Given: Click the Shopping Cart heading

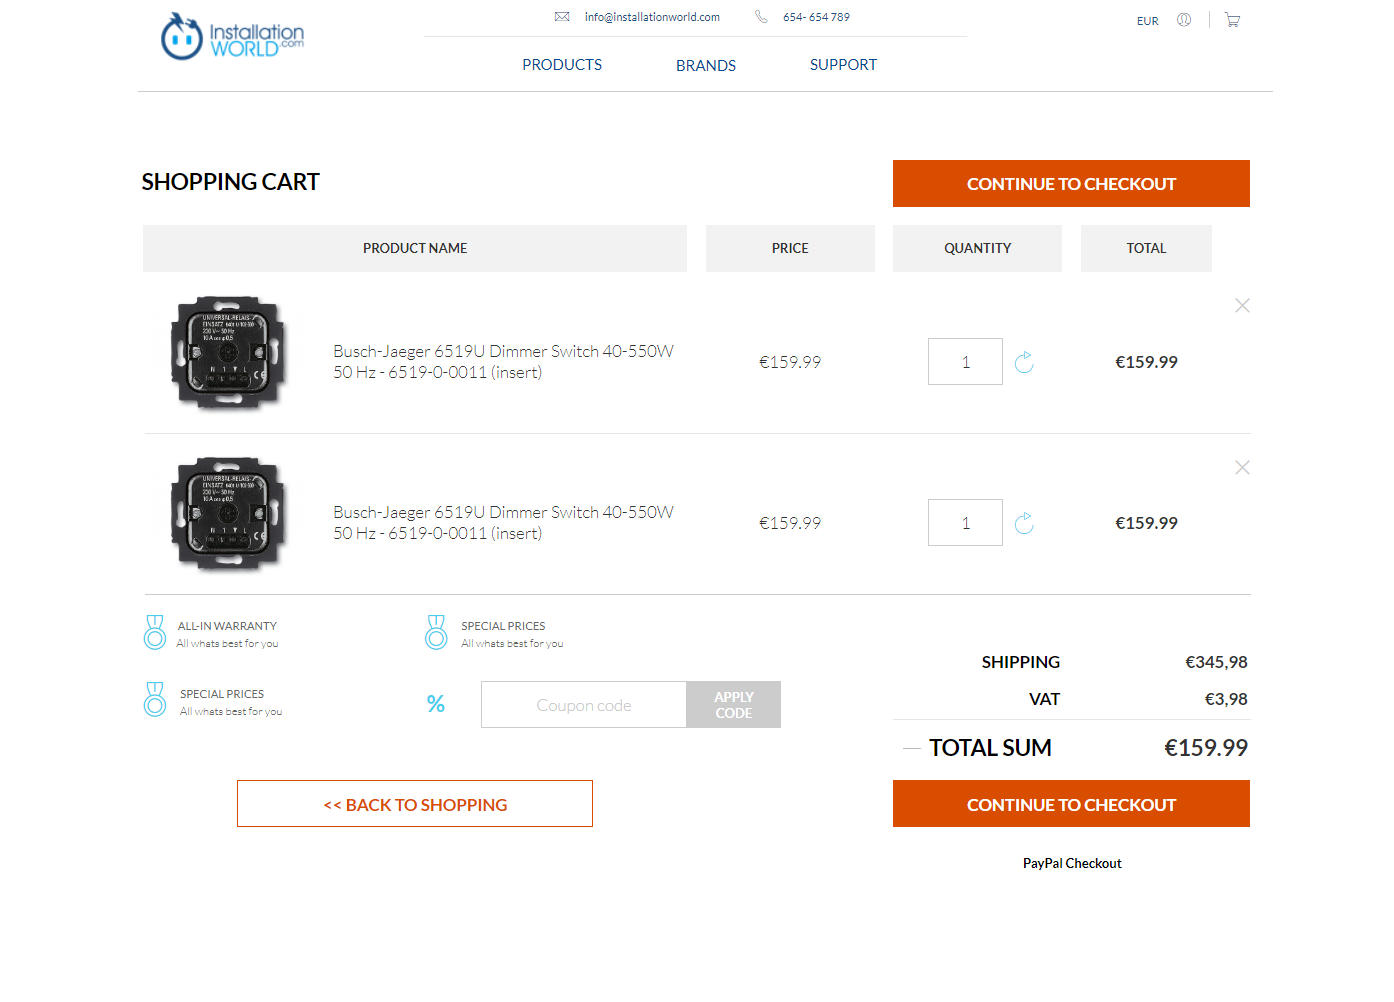Looking at the screenshot, I should pyautogui.click(x=230, y=182).
